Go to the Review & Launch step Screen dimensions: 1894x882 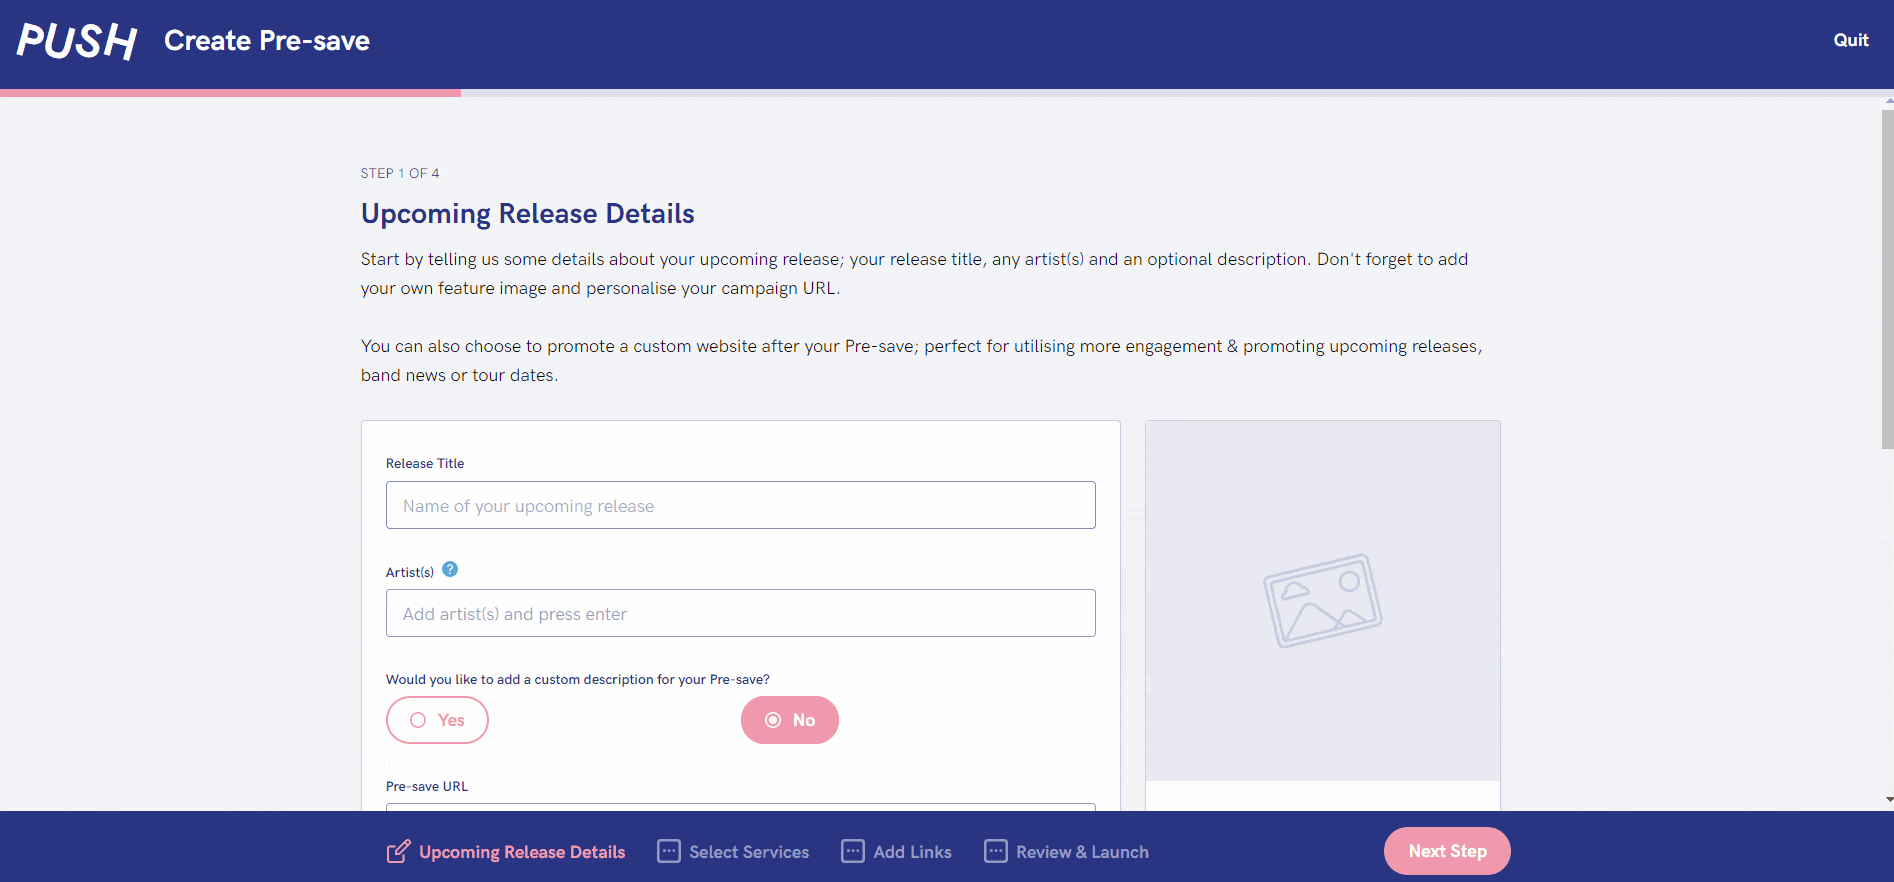(x=1067, y=852)
